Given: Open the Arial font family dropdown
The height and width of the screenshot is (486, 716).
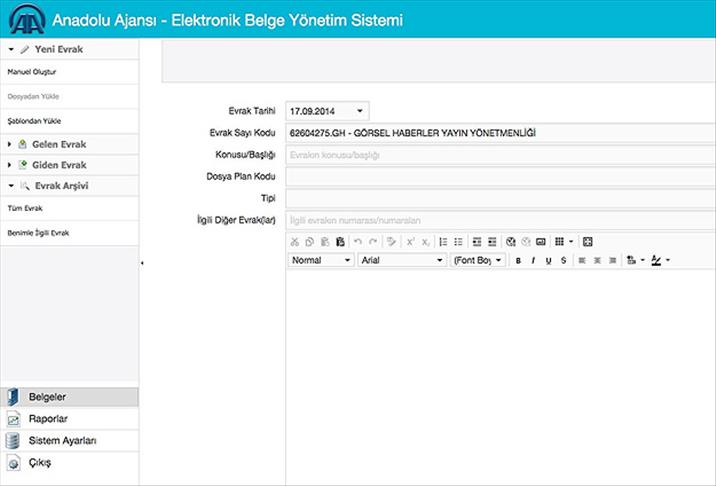Looking at the screenshot, I should [402, 260].
